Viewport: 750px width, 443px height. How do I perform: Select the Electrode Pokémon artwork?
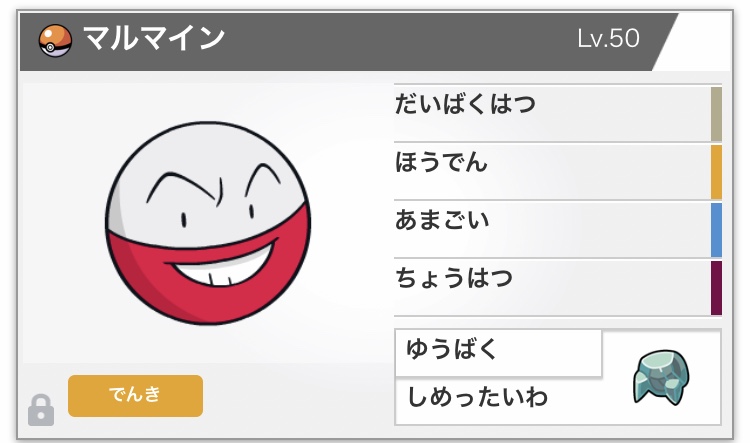(x=208, y=223)
